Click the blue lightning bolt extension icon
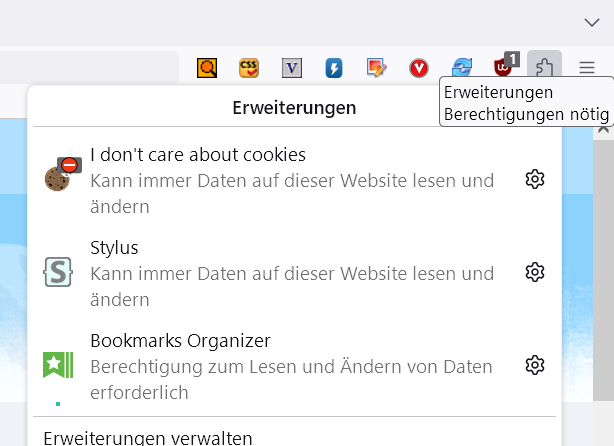 [x=334, y=68]
